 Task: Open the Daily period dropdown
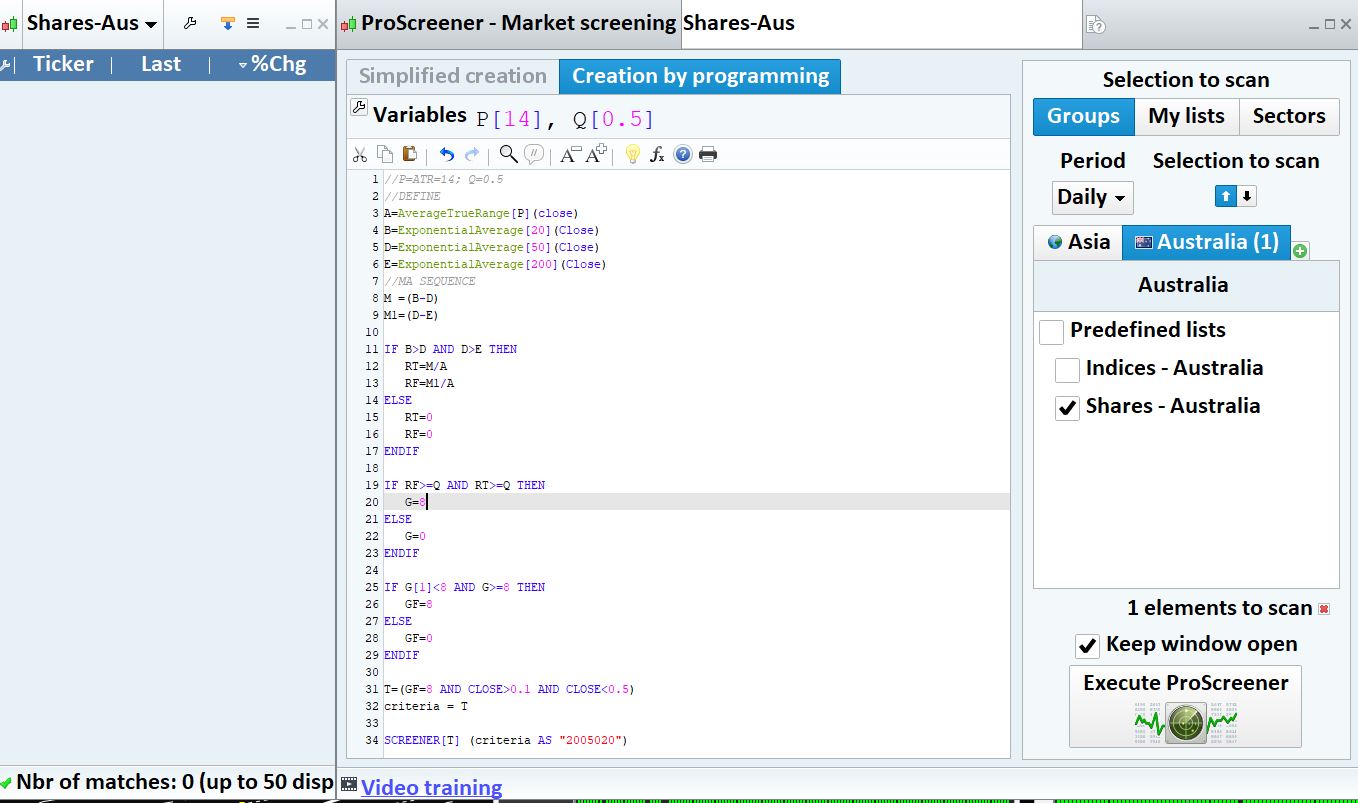(x=1092, y=197)
